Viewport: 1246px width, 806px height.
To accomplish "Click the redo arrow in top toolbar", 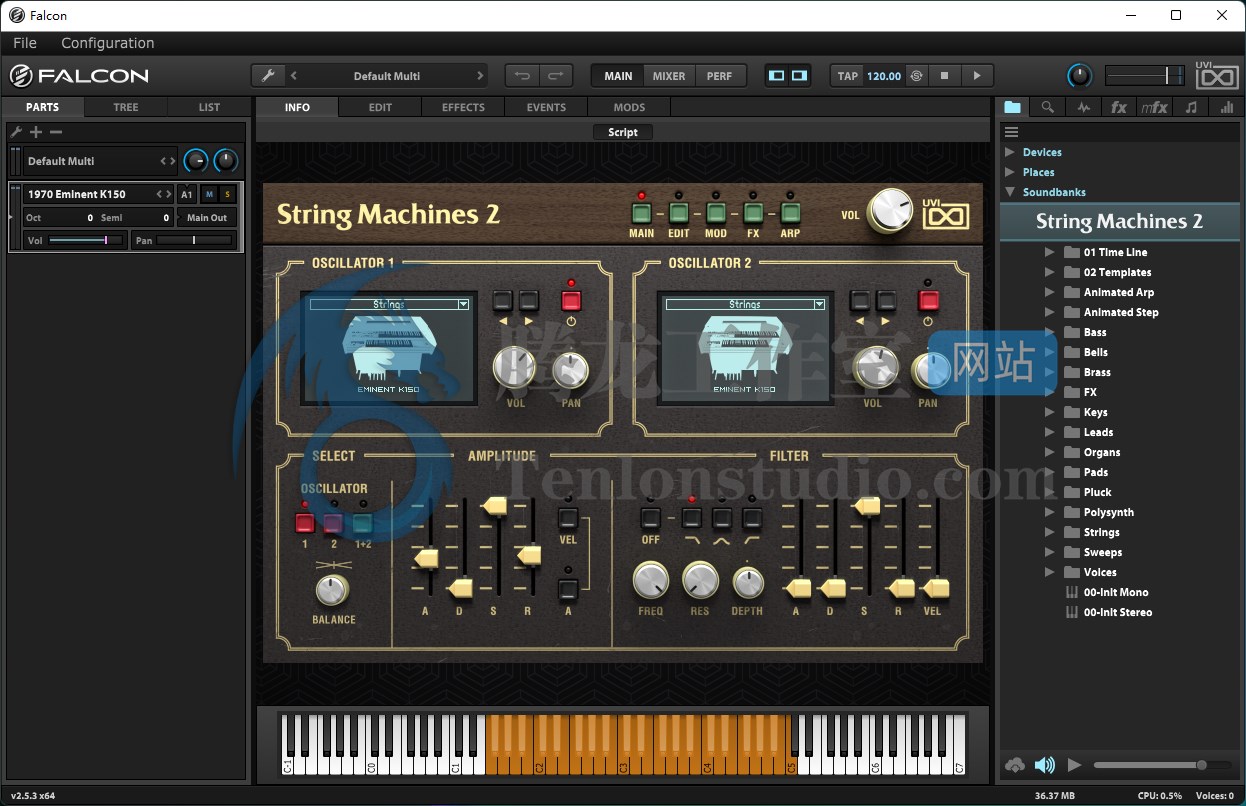I will (556, 76).
